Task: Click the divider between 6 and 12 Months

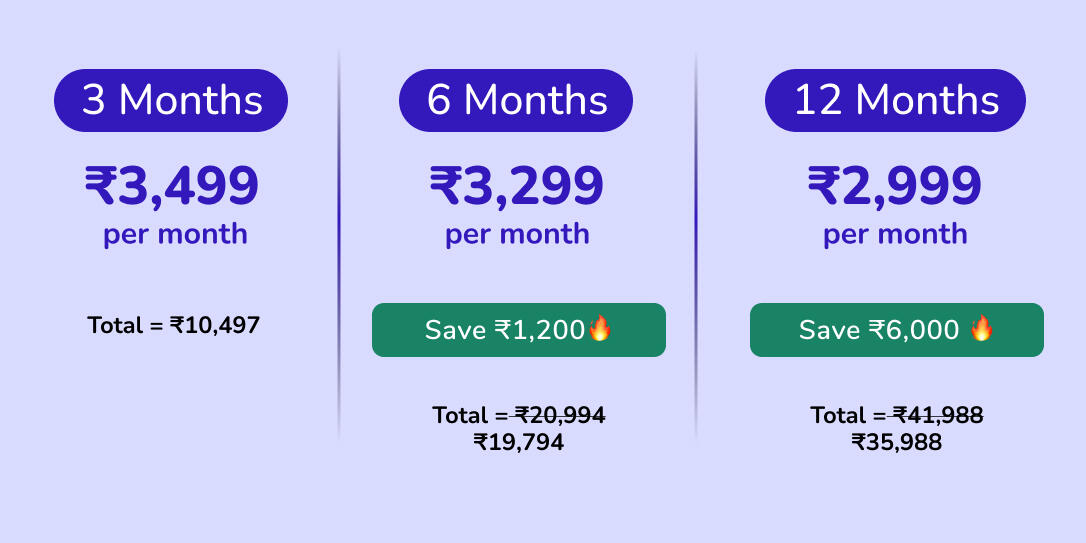Action: pos(696,245)
